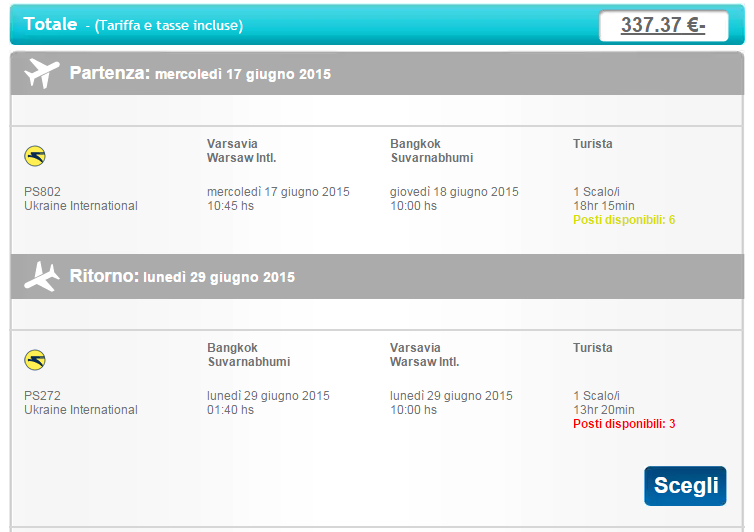754x532 pixels.
Task: Click 'Varsavia Warsaw Intl.' return destination
Action: [424, 355]
